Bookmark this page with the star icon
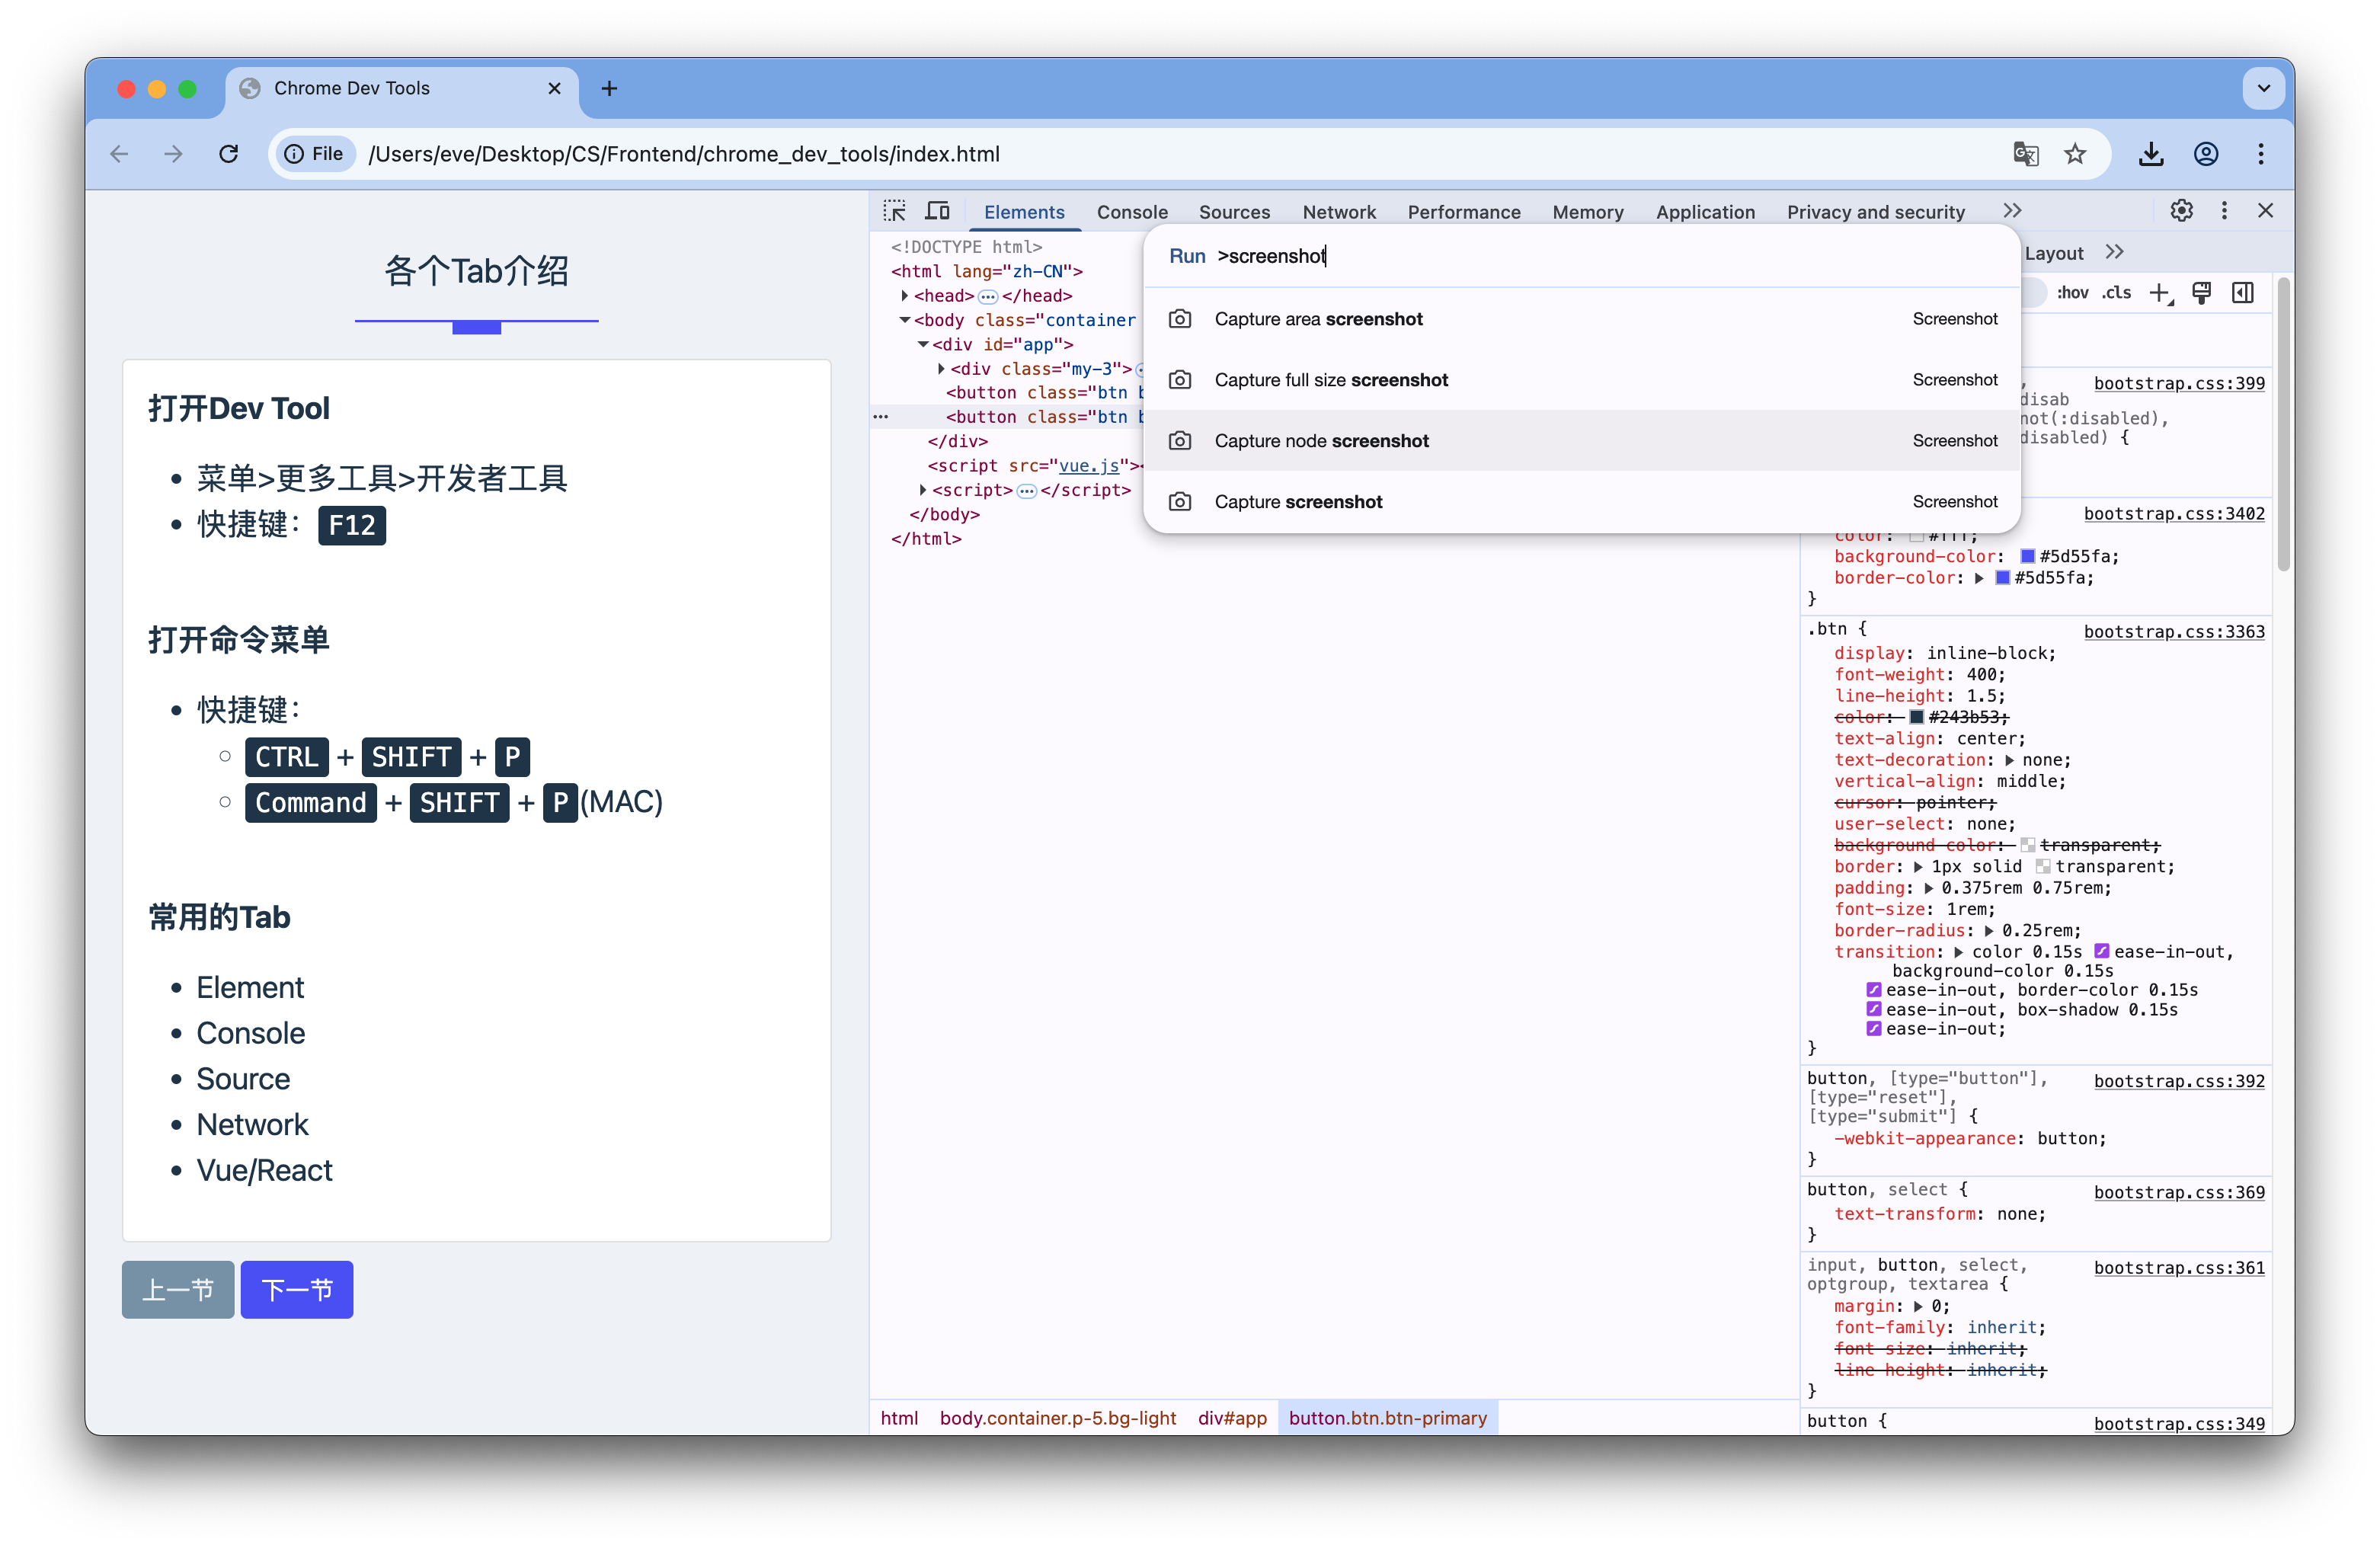 tap(2075, 154)
